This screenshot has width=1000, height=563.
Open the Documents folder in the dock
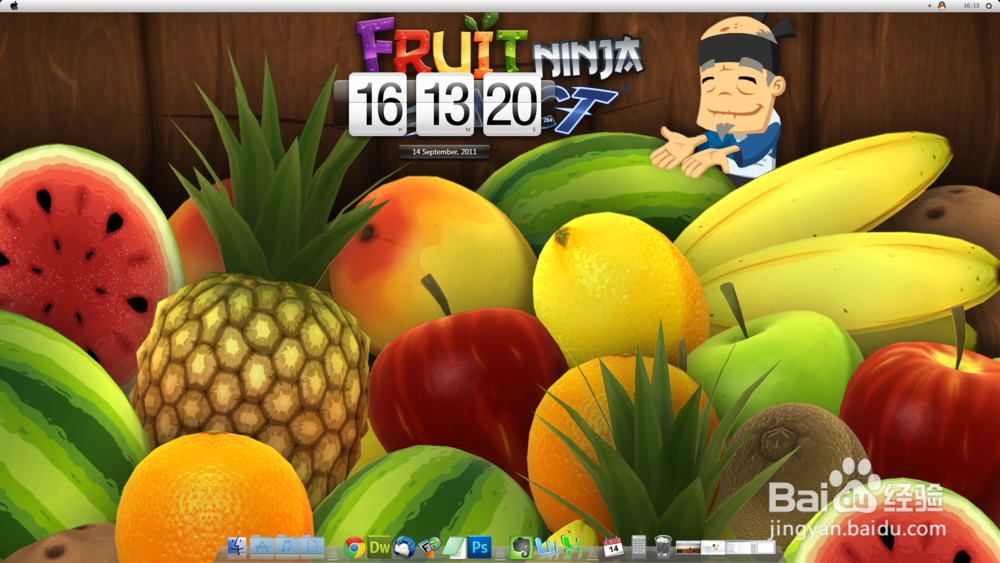point(311,546)
